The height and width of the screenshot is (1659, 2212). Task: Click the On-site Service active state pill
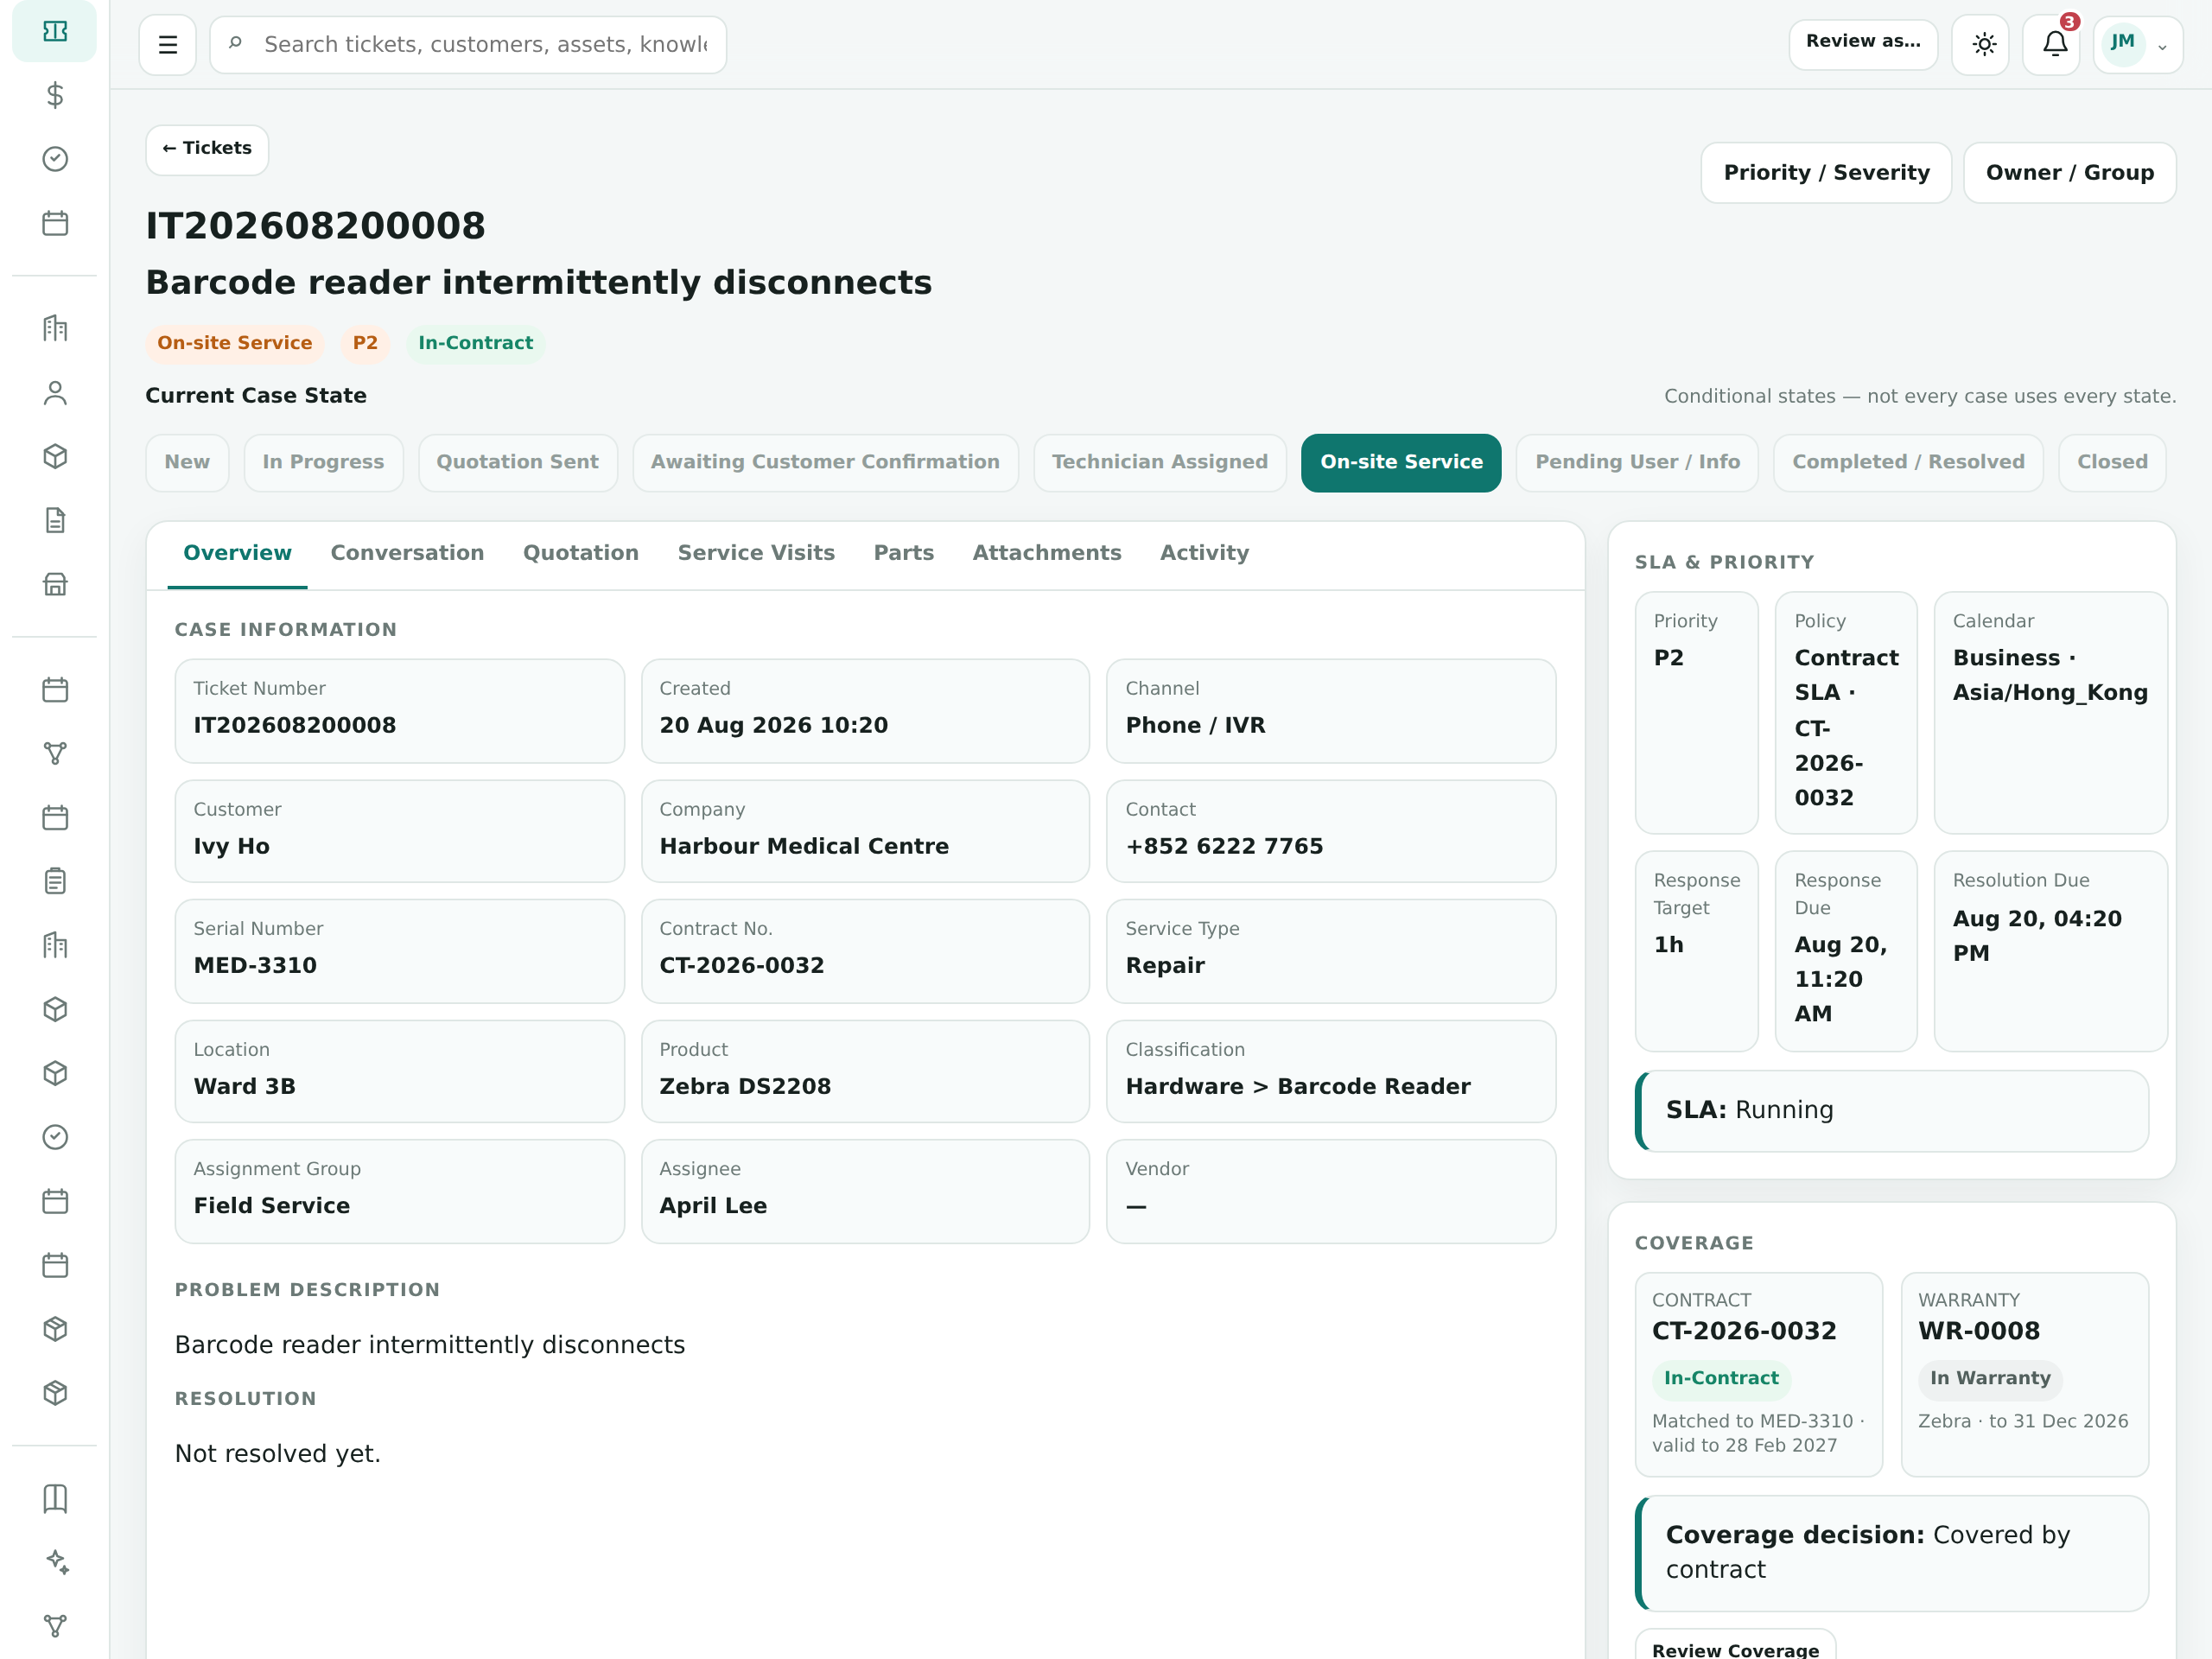point(1400,462)
